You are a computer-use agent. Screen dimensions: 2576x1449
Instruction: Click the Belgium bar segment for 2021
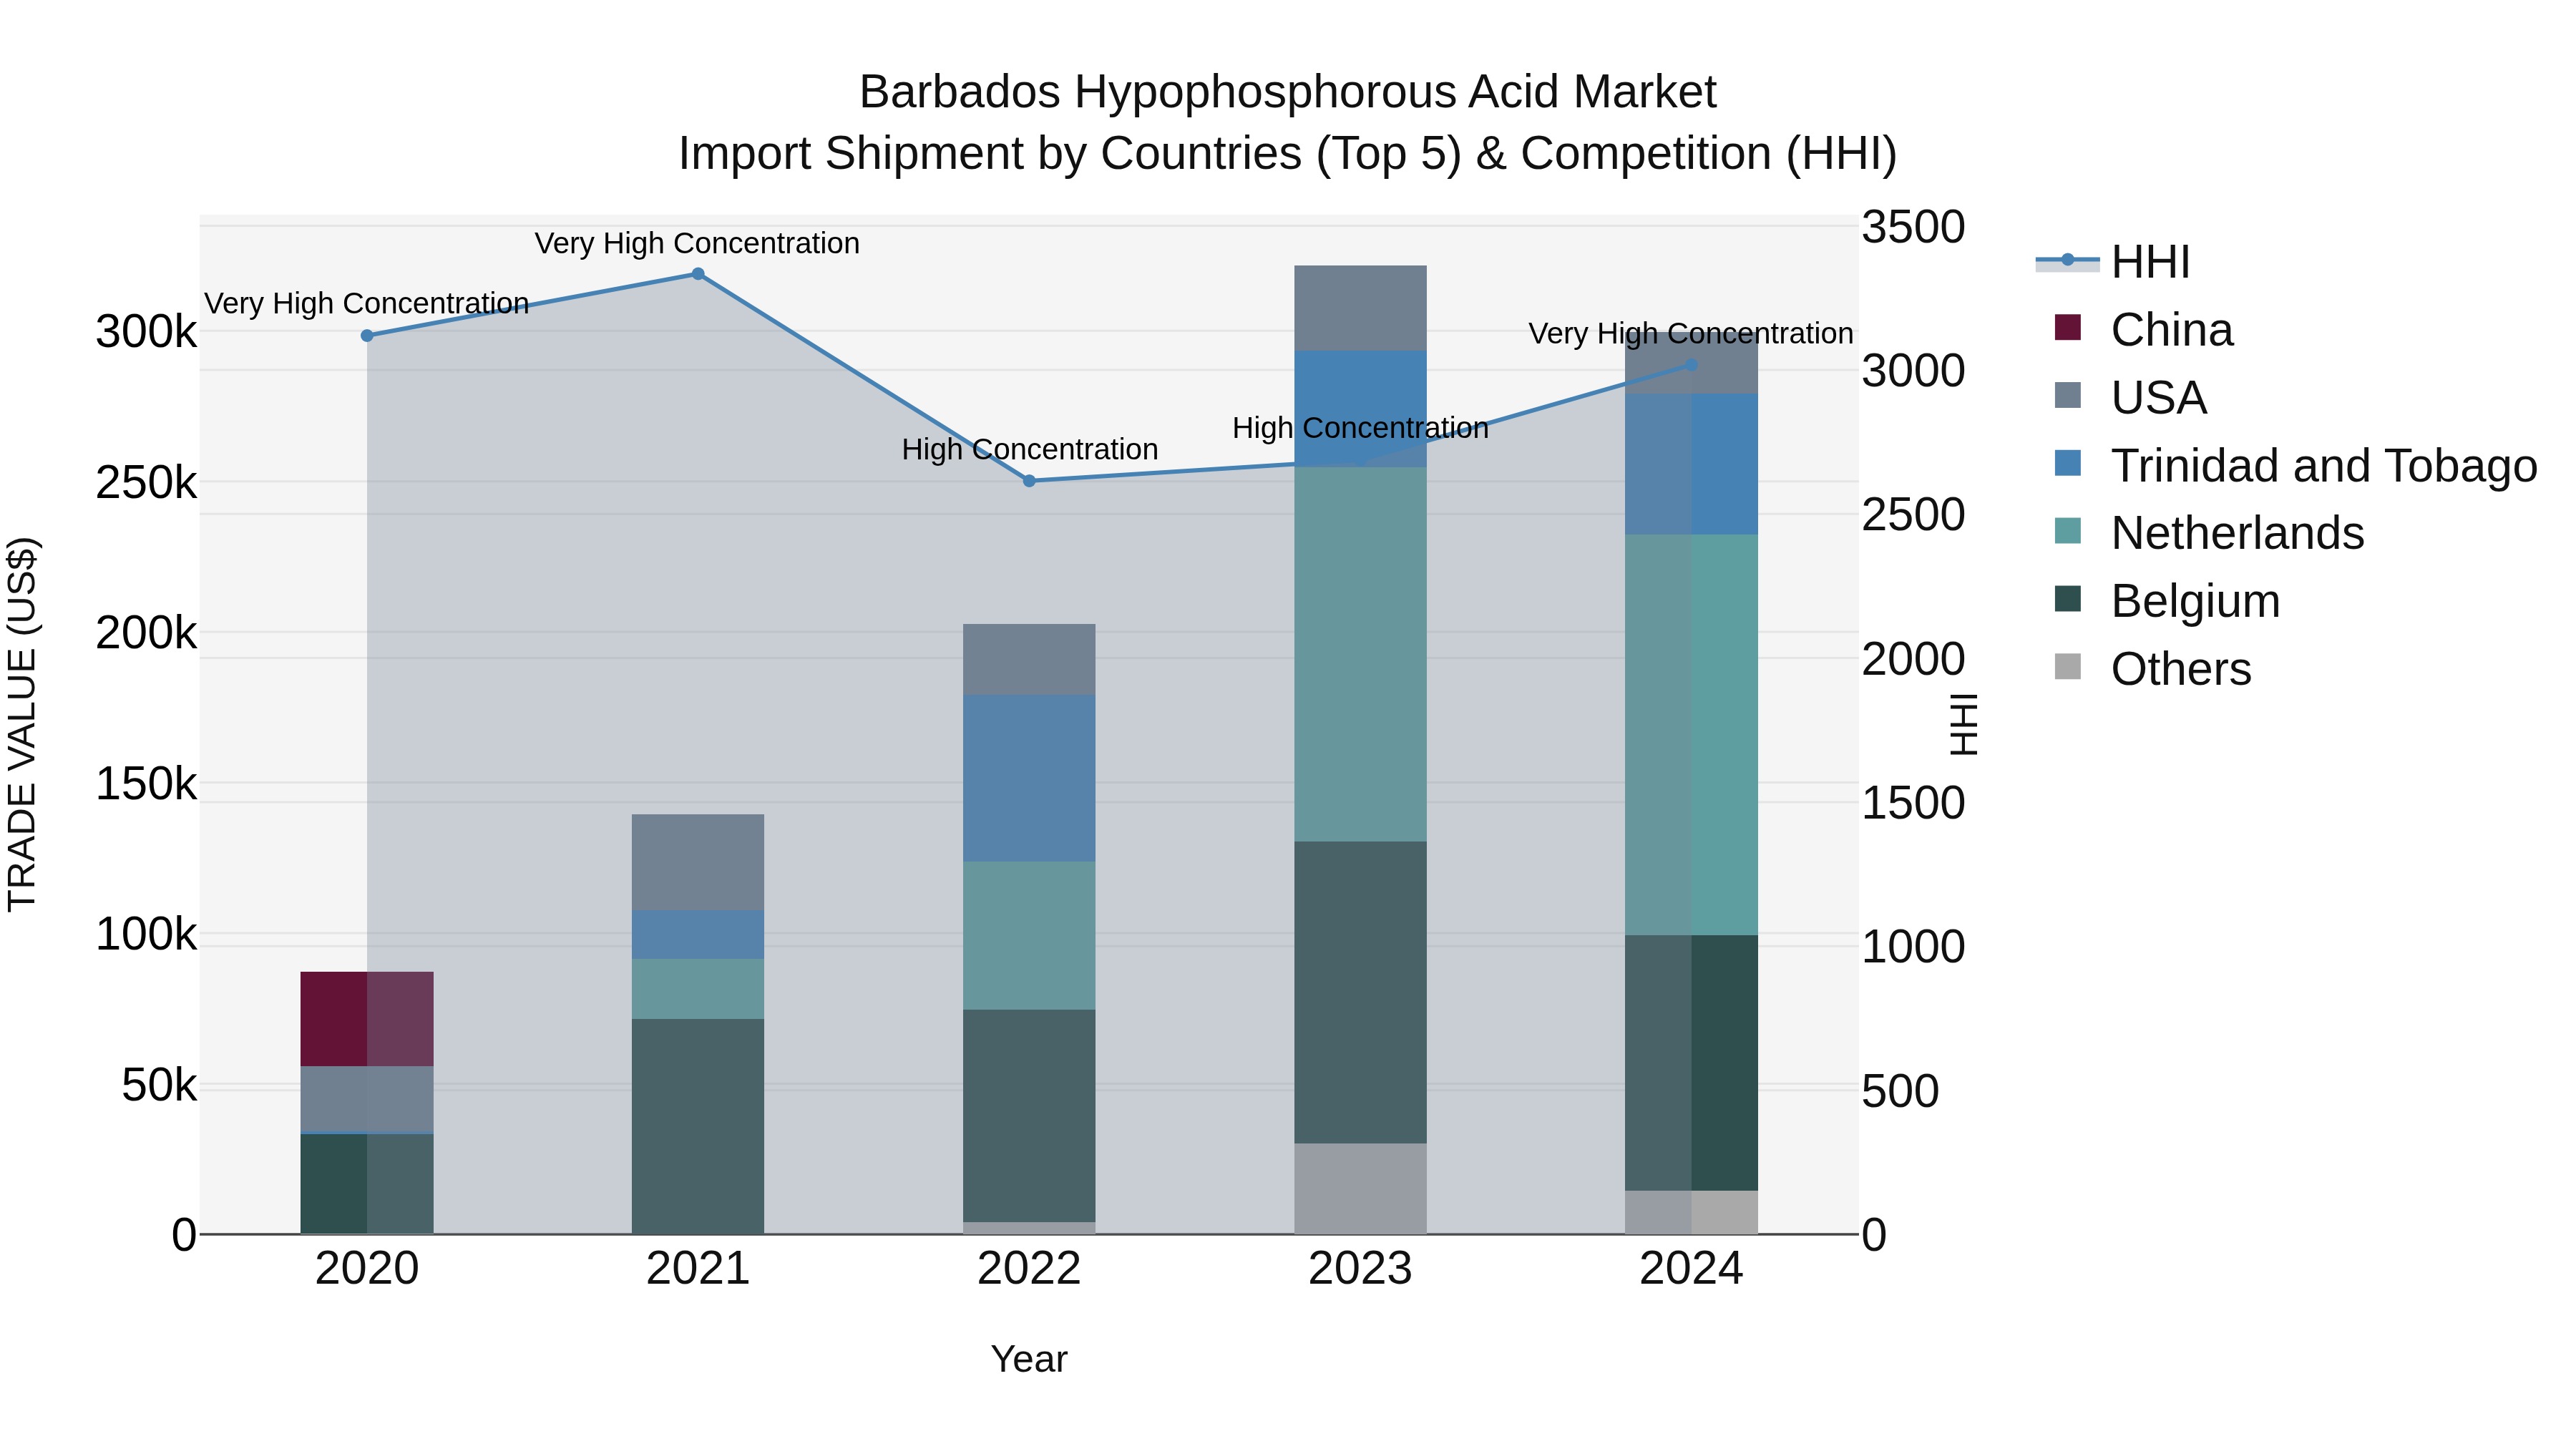pos(698,1126)
